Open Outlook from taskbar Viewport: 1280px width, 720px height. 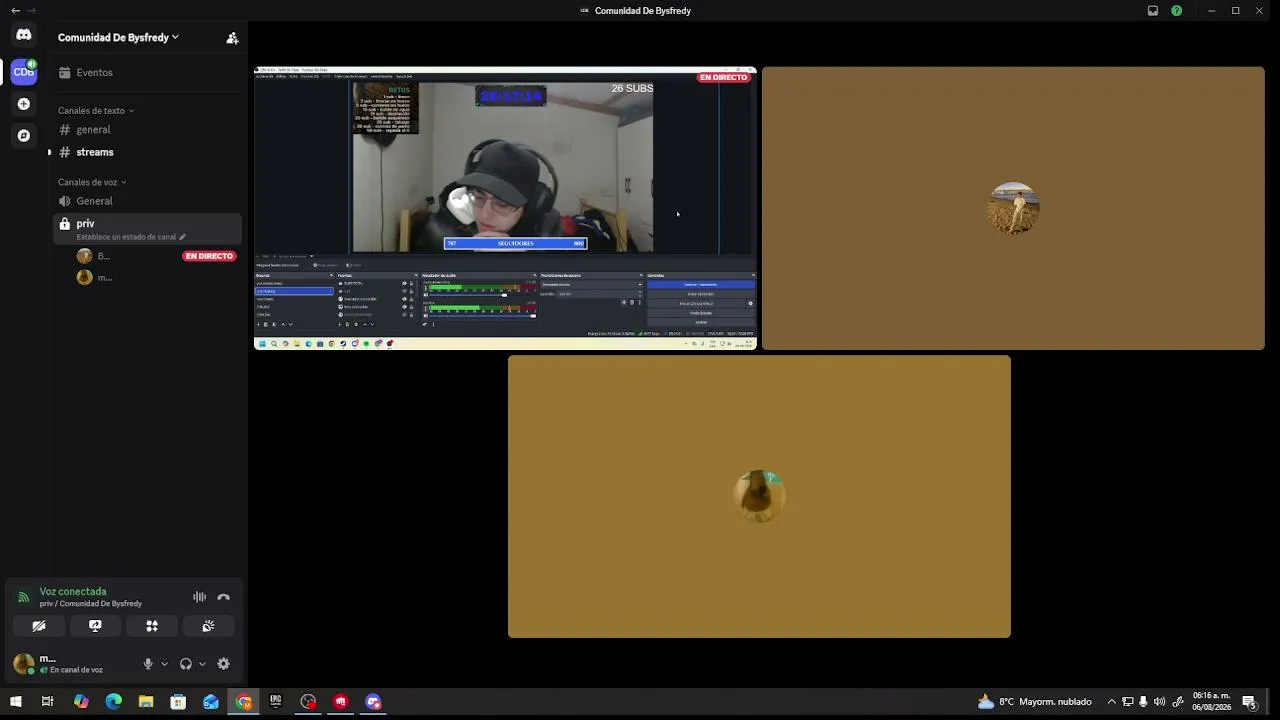[x=211, y=702]
